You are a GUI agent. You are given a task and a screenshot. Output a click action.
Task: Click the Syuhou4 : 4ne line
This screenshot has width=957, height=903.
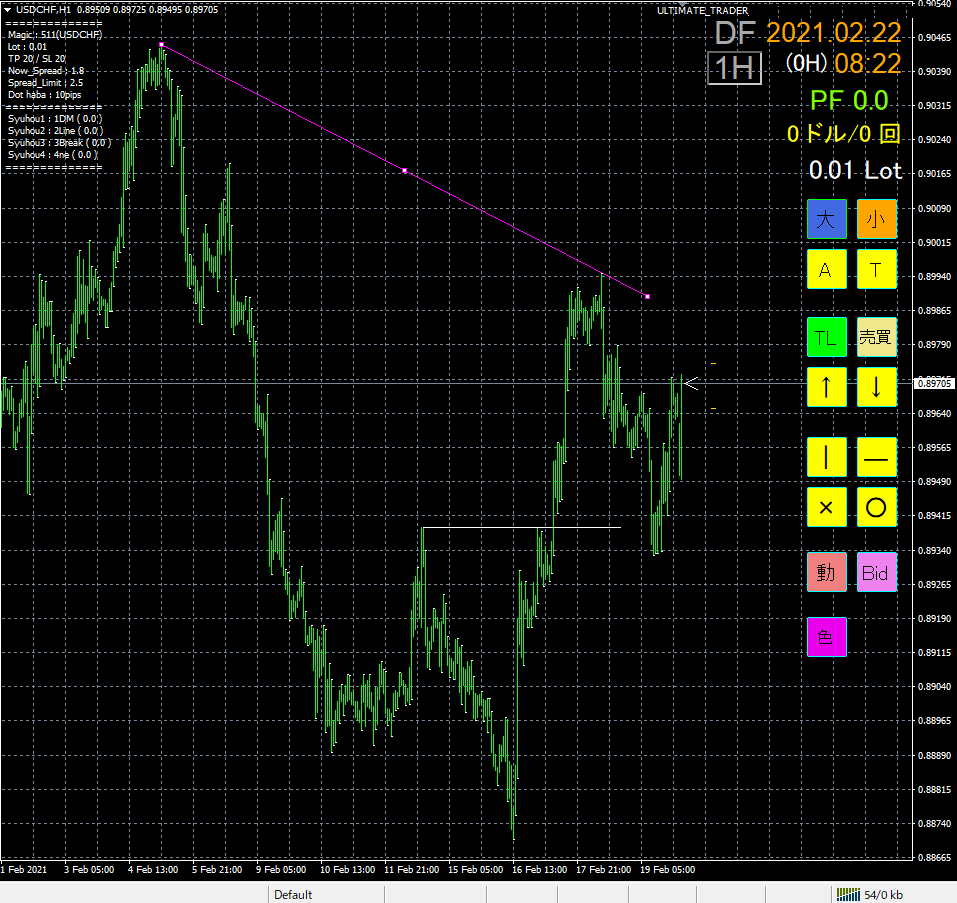pyautogui.click(x=52, y=155)
